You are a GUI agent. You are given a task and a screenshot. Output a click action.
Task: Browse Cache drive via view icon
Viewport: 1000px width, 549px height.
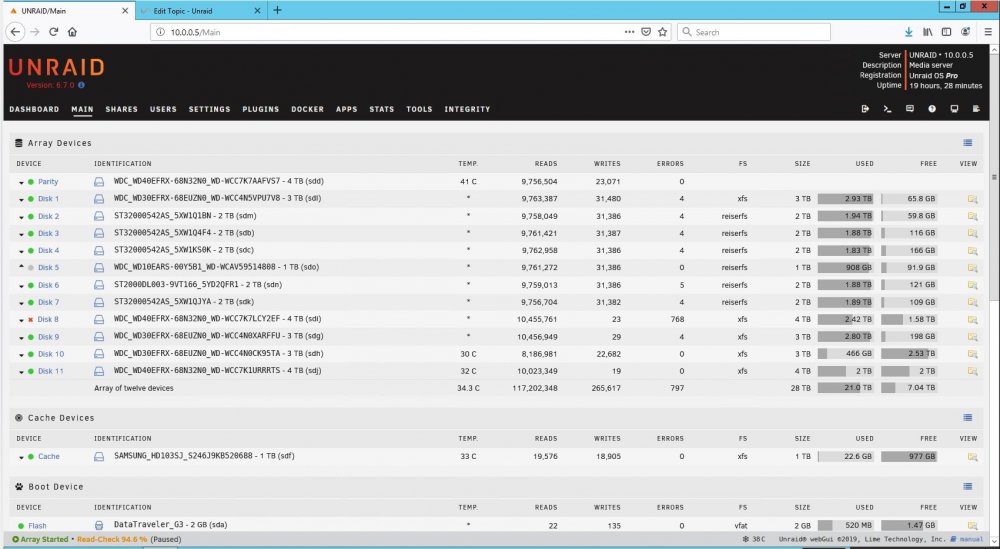tap(972, 457)
